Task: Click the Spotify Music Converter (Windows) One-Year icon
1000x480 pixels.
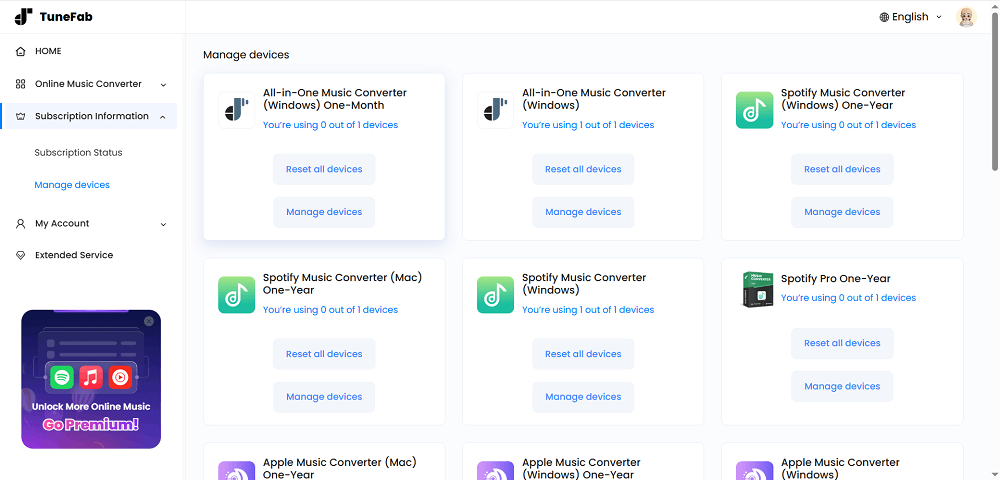Action: [x=754, y=110]
